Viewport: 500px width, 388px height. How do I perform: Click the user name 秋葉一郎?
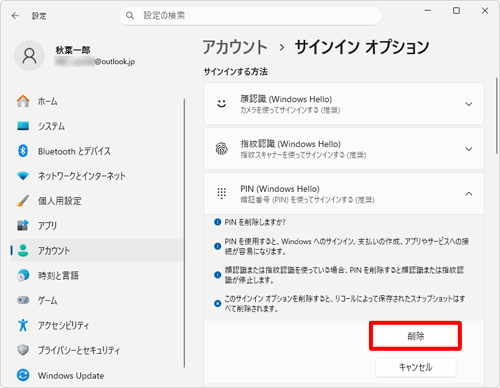pyautogui.click(x=73, y=50)
